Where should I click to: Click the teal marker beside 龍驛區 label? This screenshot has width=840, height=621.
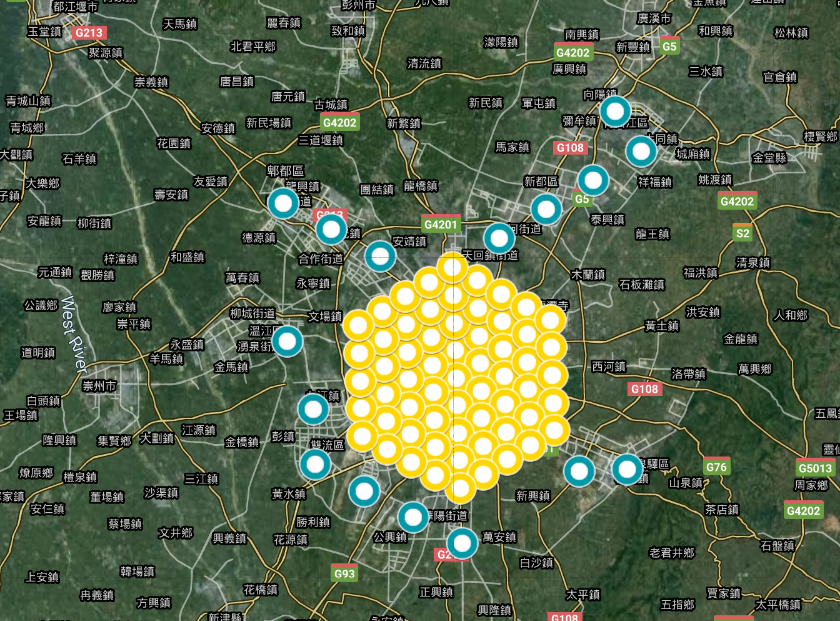tap(627, 469)
